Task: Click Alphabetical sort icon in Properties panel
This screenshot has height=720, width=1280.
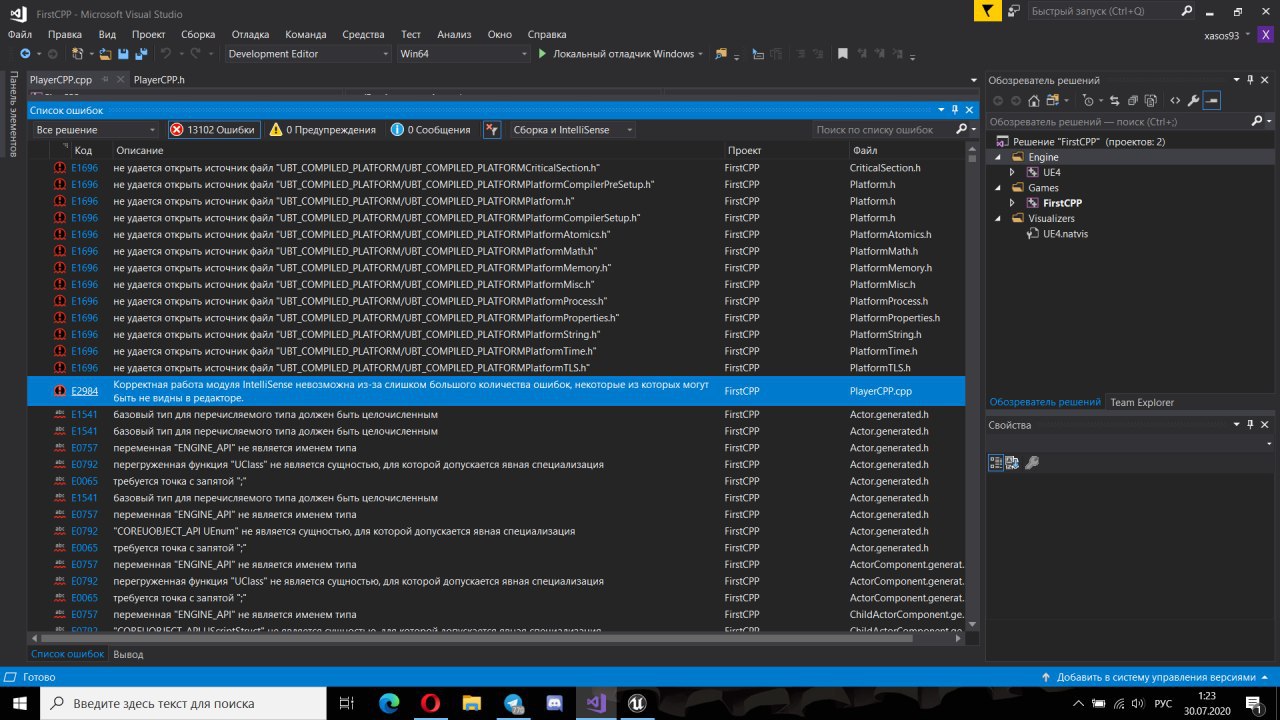Action: pos(1012,462)
